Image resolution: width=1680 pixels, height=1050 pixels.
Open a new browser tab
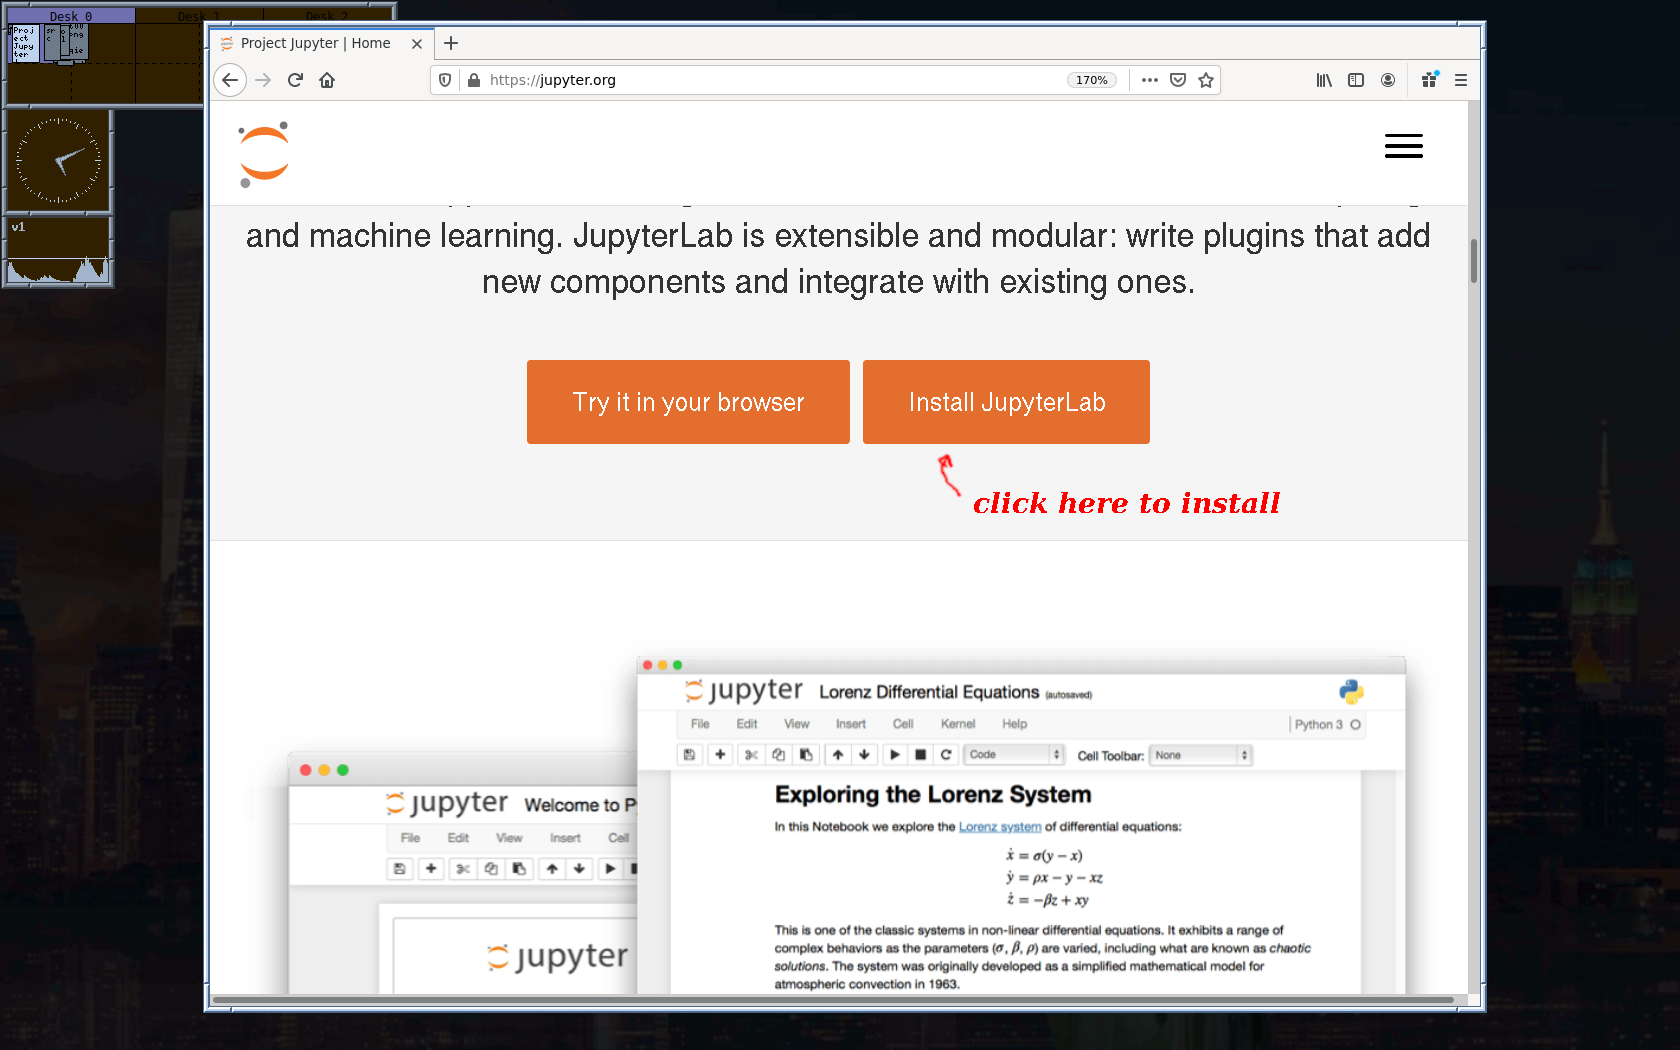point(451,43)
